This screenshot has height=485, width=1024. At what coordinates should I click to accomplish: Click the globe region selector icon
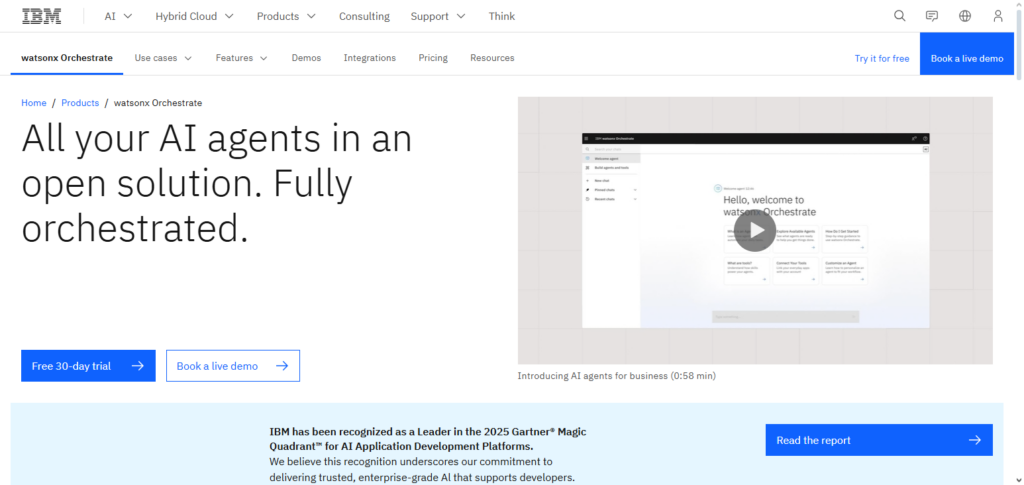965,16
